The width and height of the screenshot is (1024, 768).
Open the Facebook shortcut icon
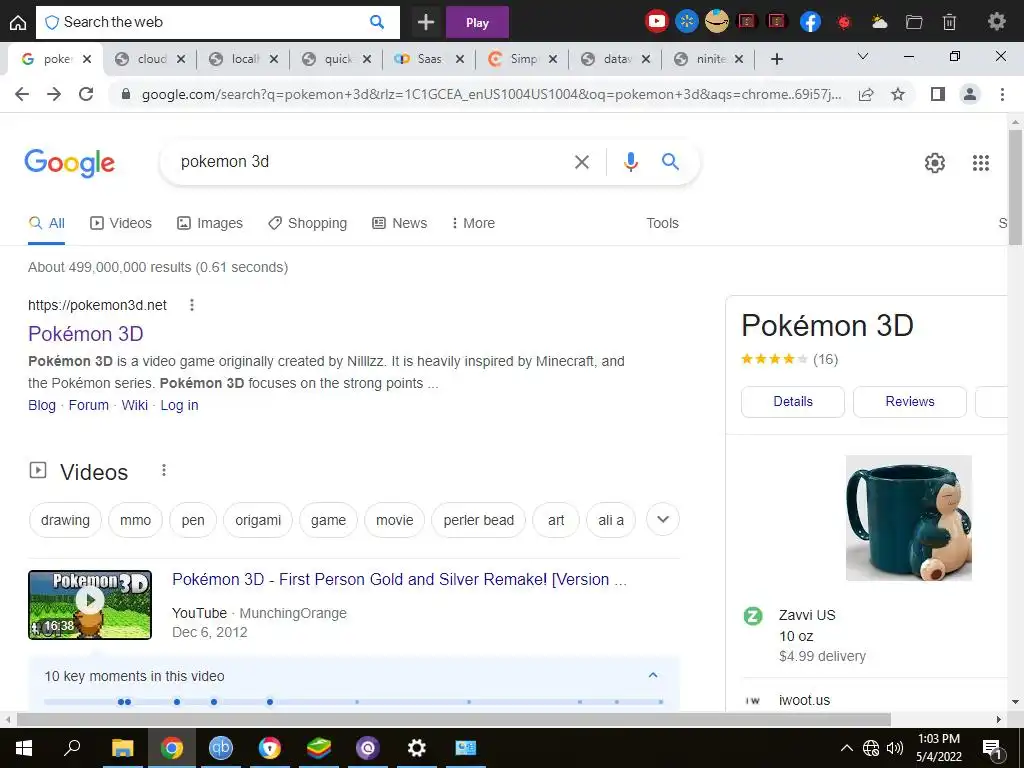coord(810,22)
